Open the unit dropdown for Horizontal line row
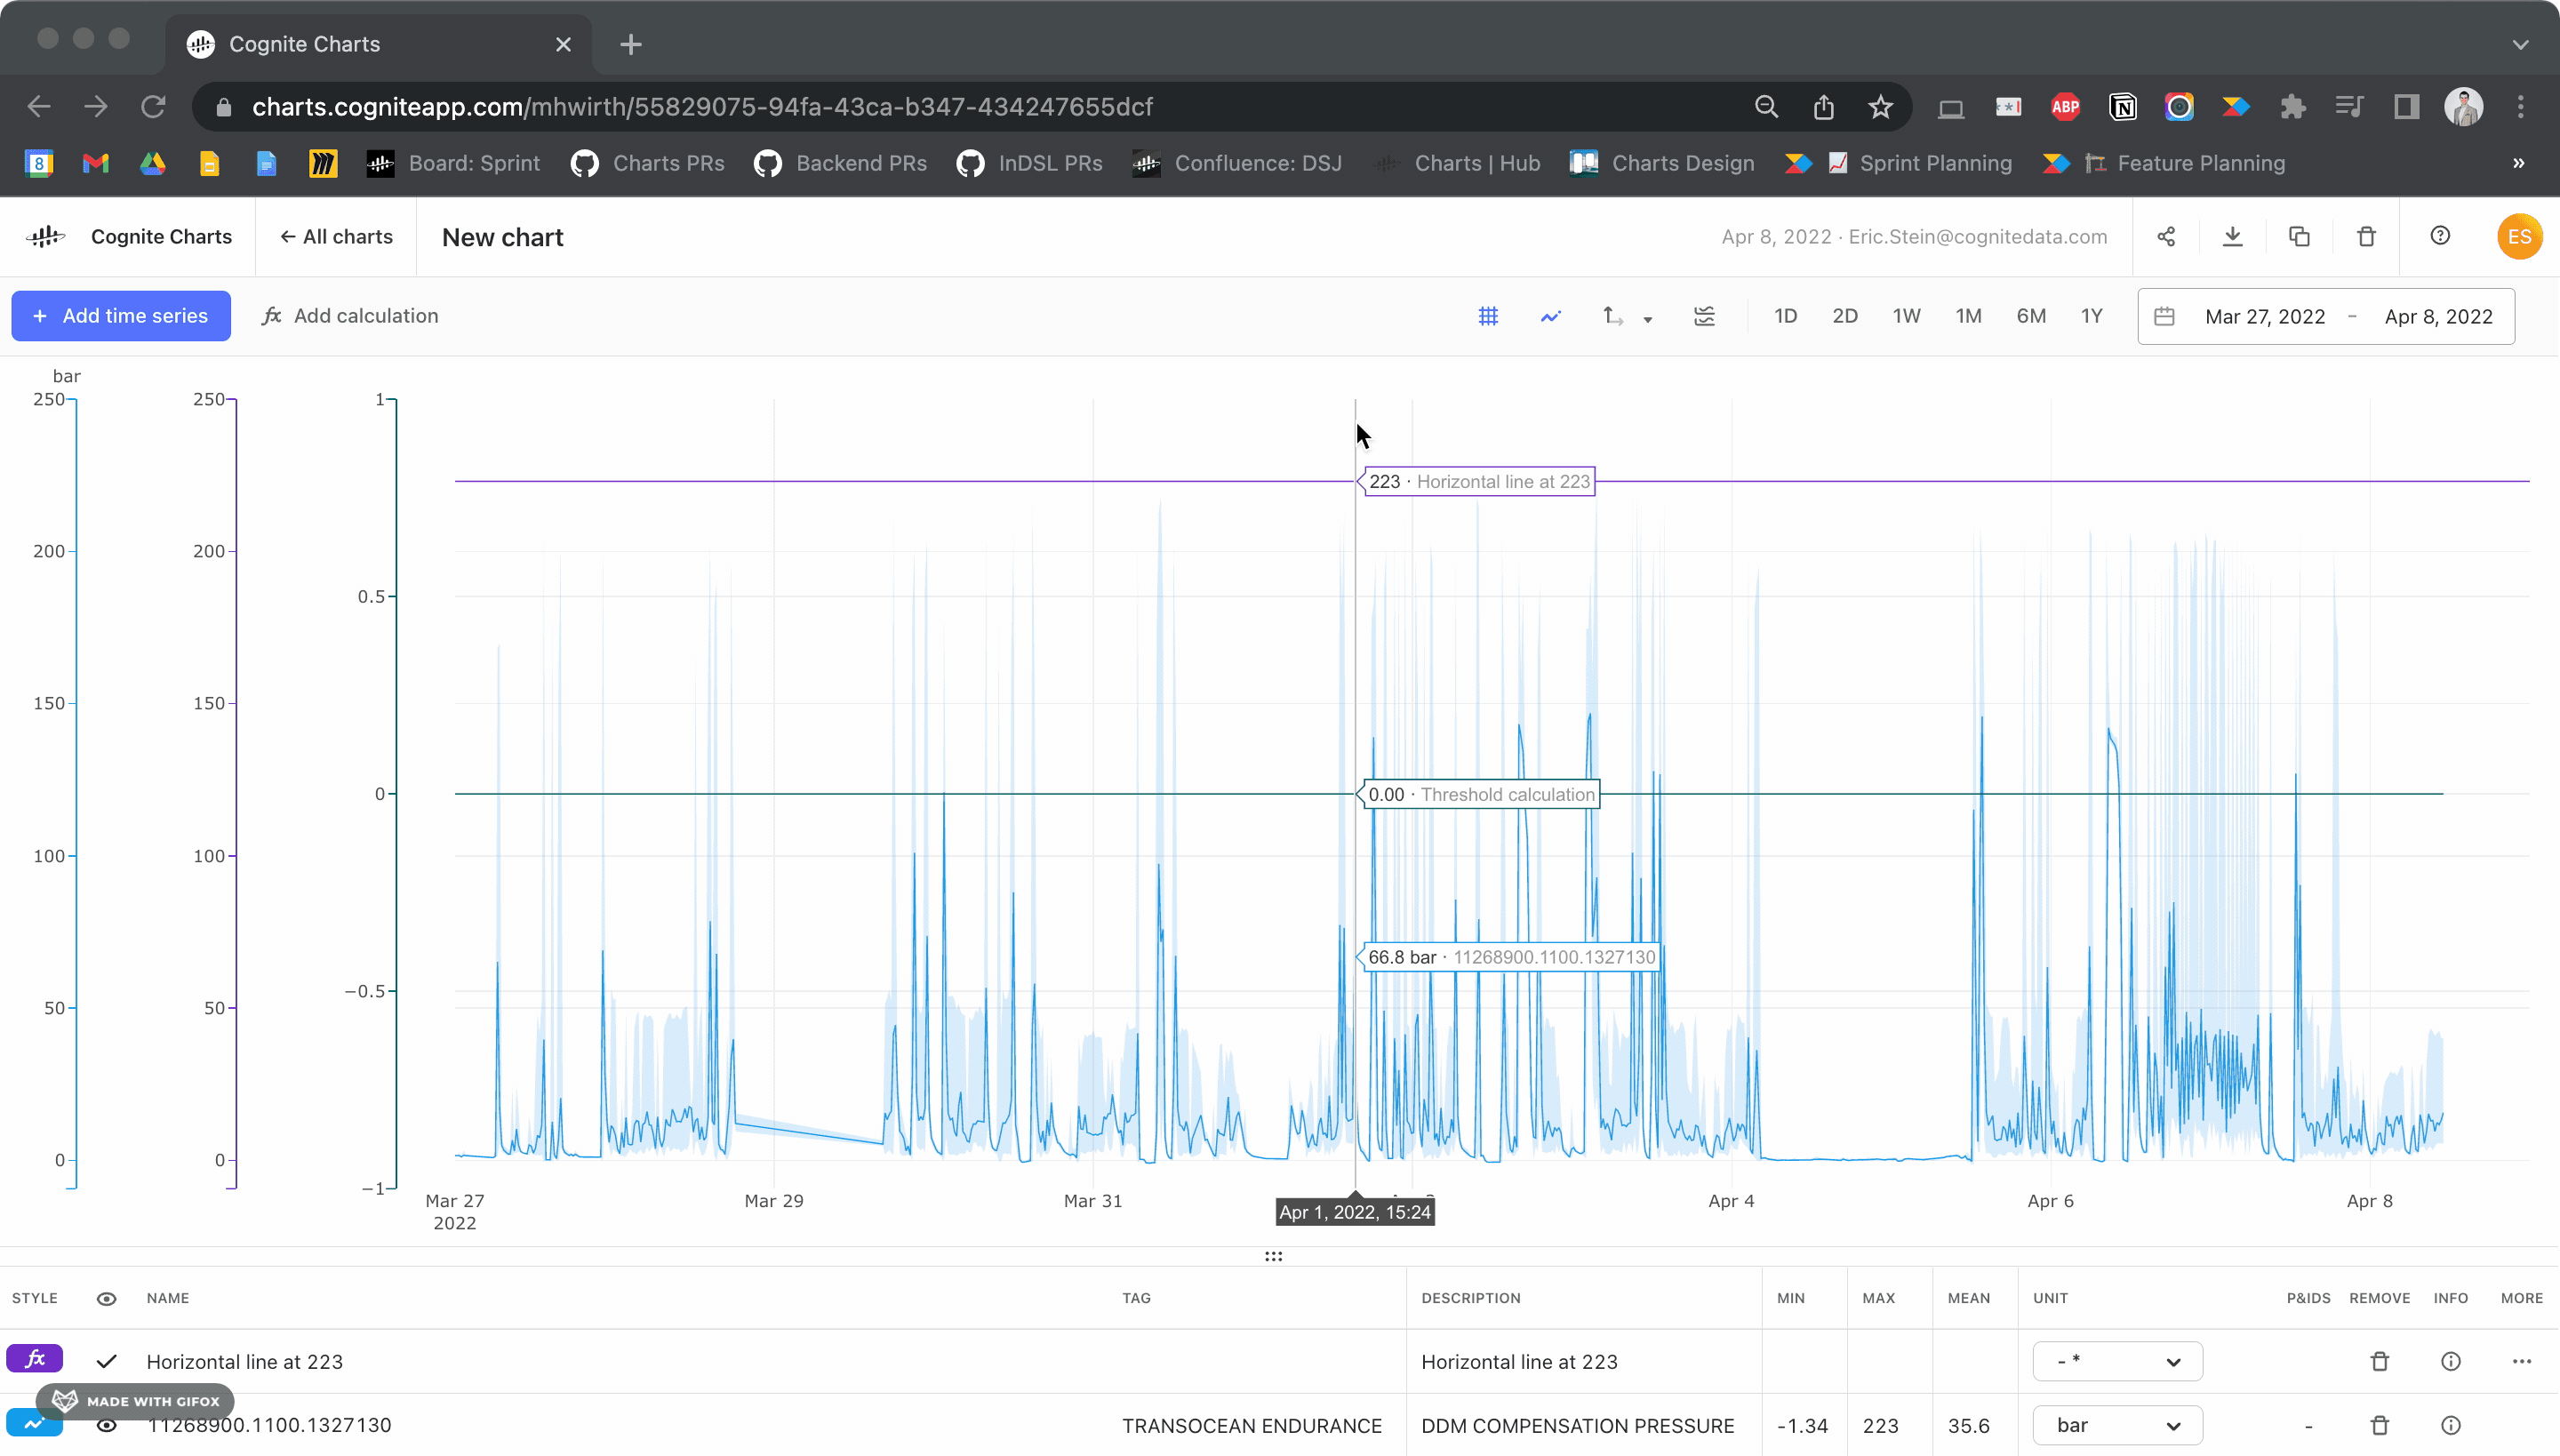The image size is (2560, 1456). (x=2117, y=1361)
